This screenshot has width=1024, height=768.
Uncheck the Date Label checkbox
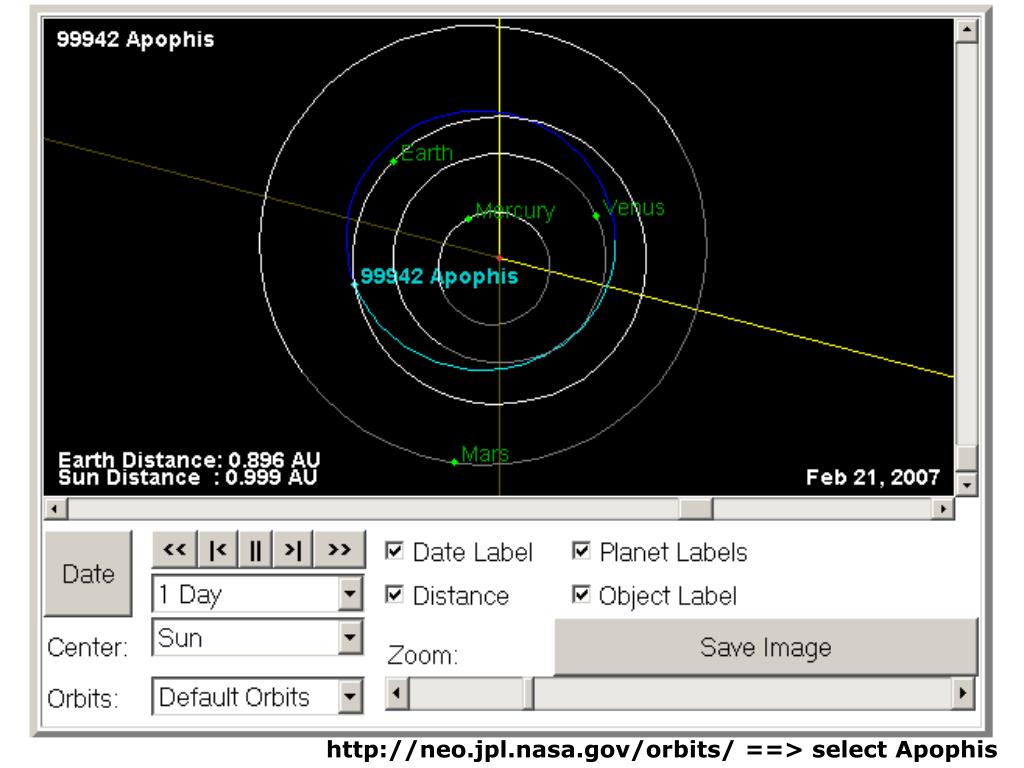point(394,551)
